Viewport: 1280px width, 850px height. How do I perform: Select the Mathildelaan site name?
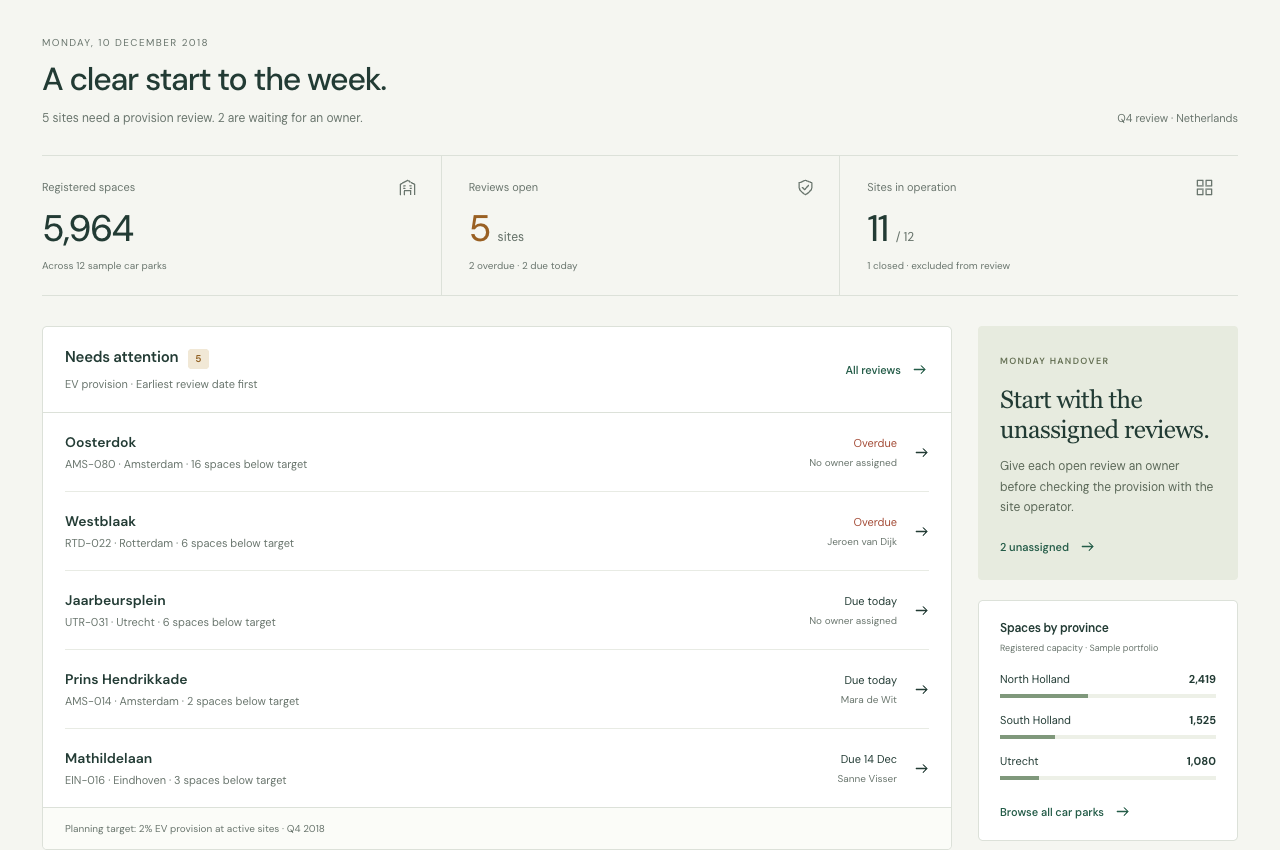pos(108,758)
